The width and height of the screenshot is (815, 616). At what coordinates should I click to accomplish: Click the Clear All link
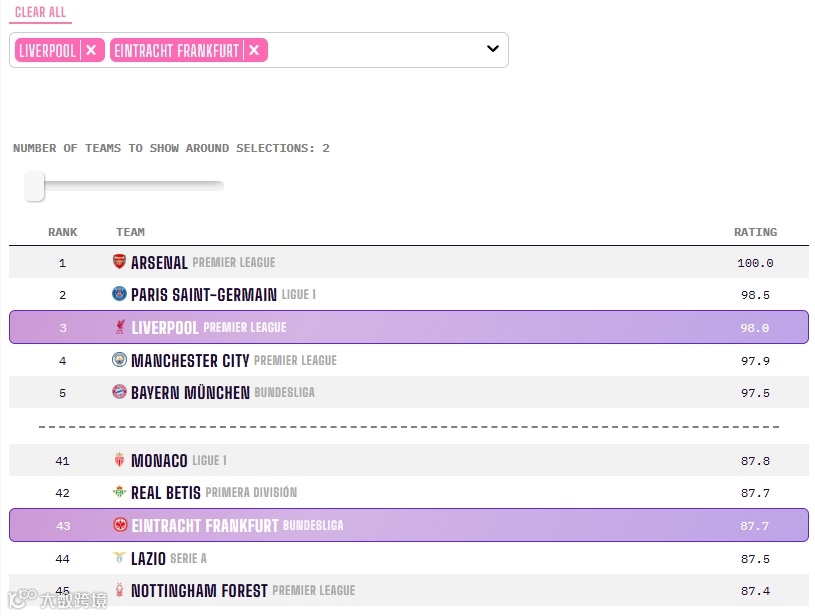tap(40, 12)
